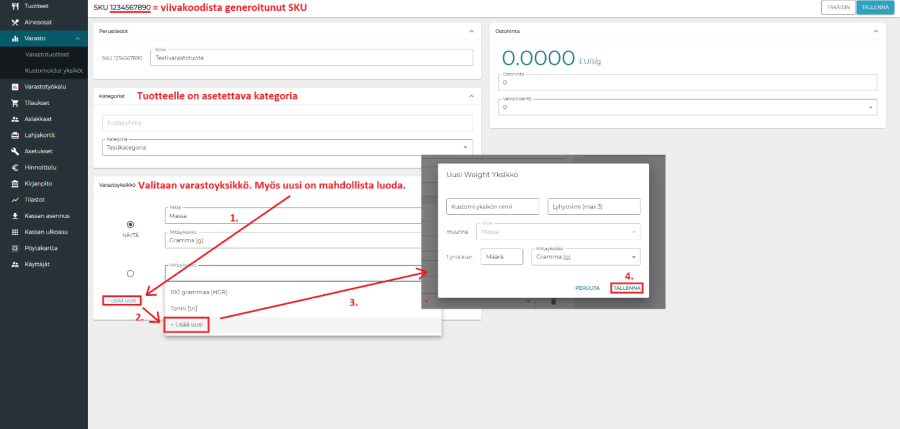Image resolution: width=900 pixels, height=429 pixels.
Task: Open Asetukset settings in sidebar
Action: pos(38,151)
